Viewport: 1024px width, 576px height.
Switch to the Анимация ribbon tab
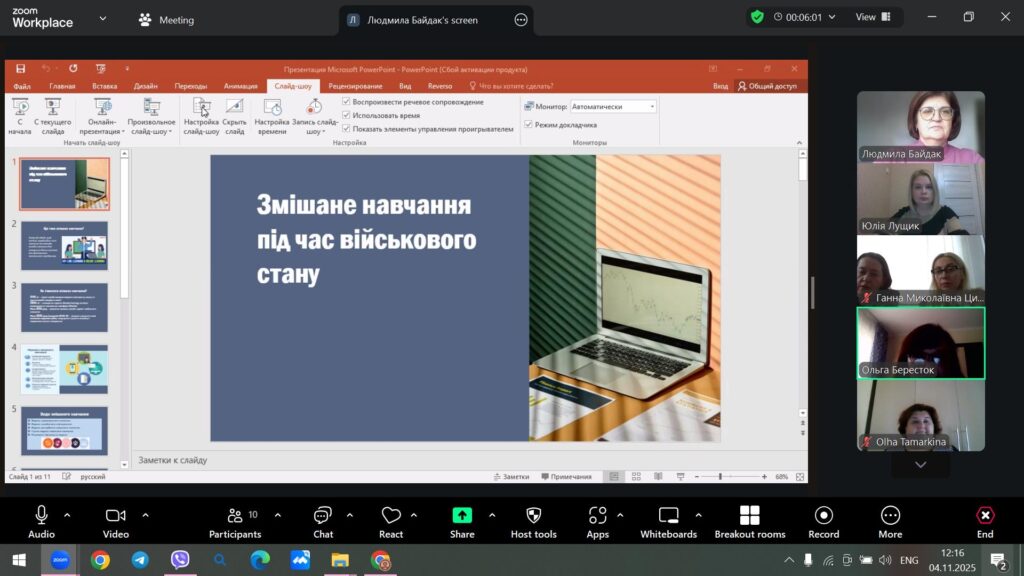[240, 86]
